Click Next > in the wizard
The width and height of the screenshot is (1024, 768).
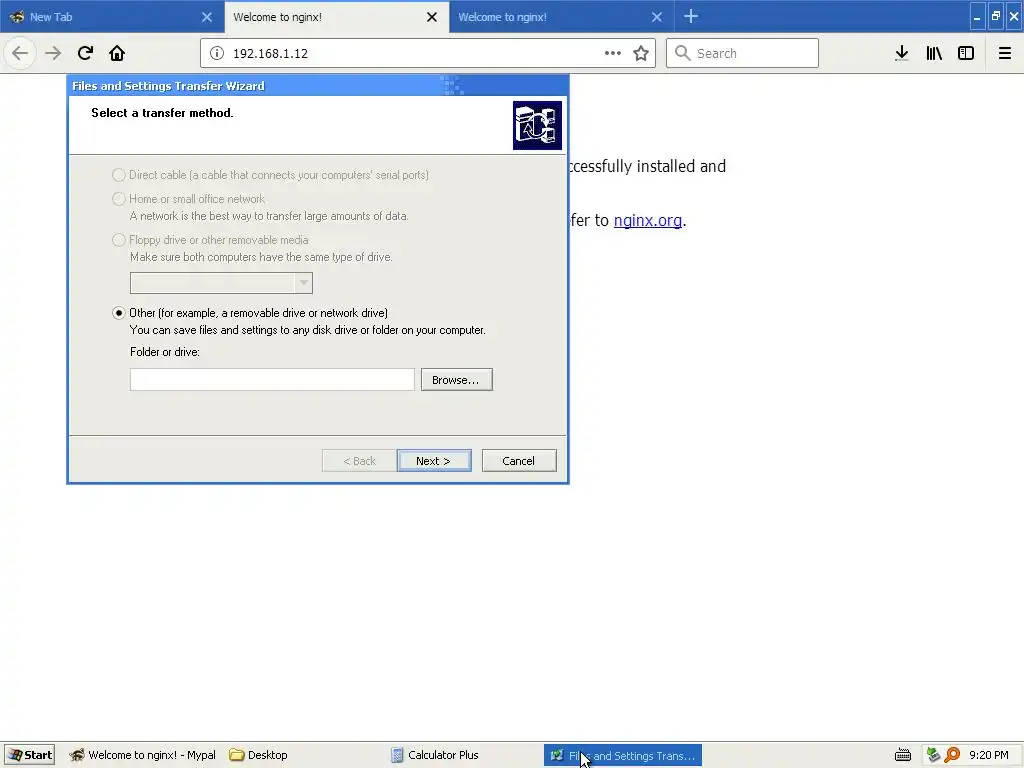coord(434,460)
